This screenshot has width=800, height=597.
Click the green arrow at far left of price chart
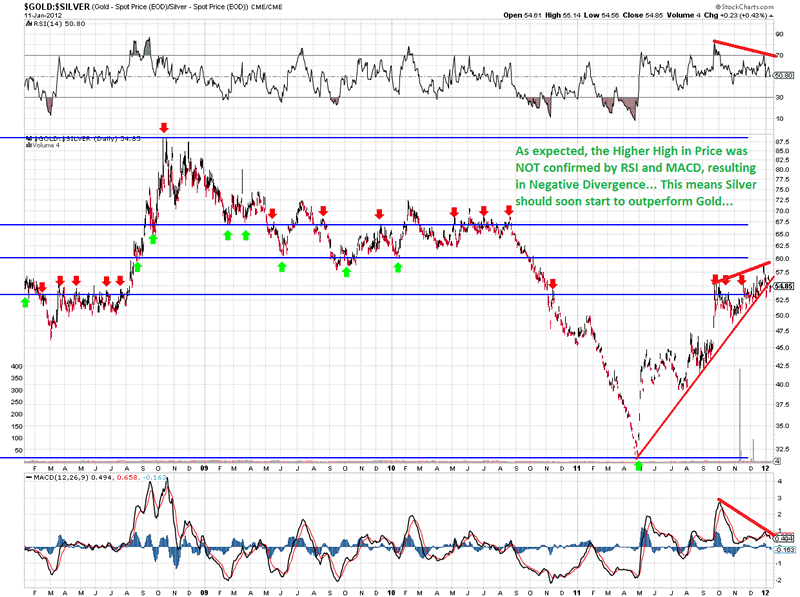pyautogui.click(x=25, y=301)
